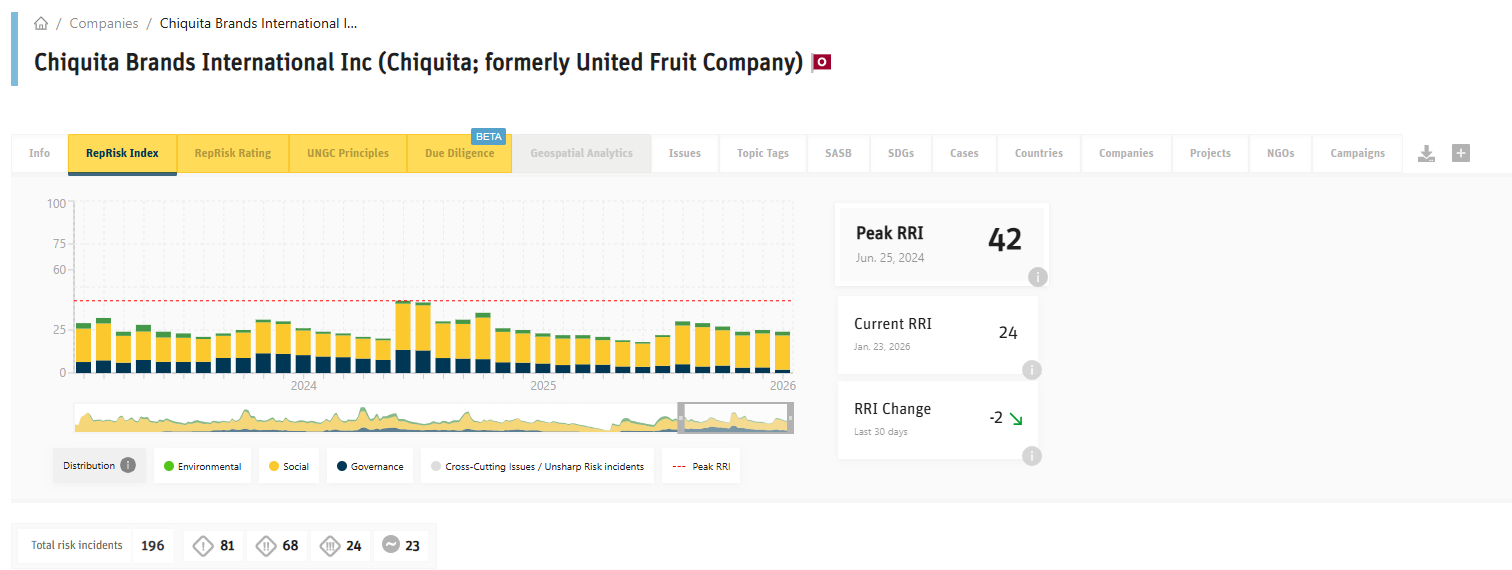Open Current RRI info icon

(x=1032, y=370)
